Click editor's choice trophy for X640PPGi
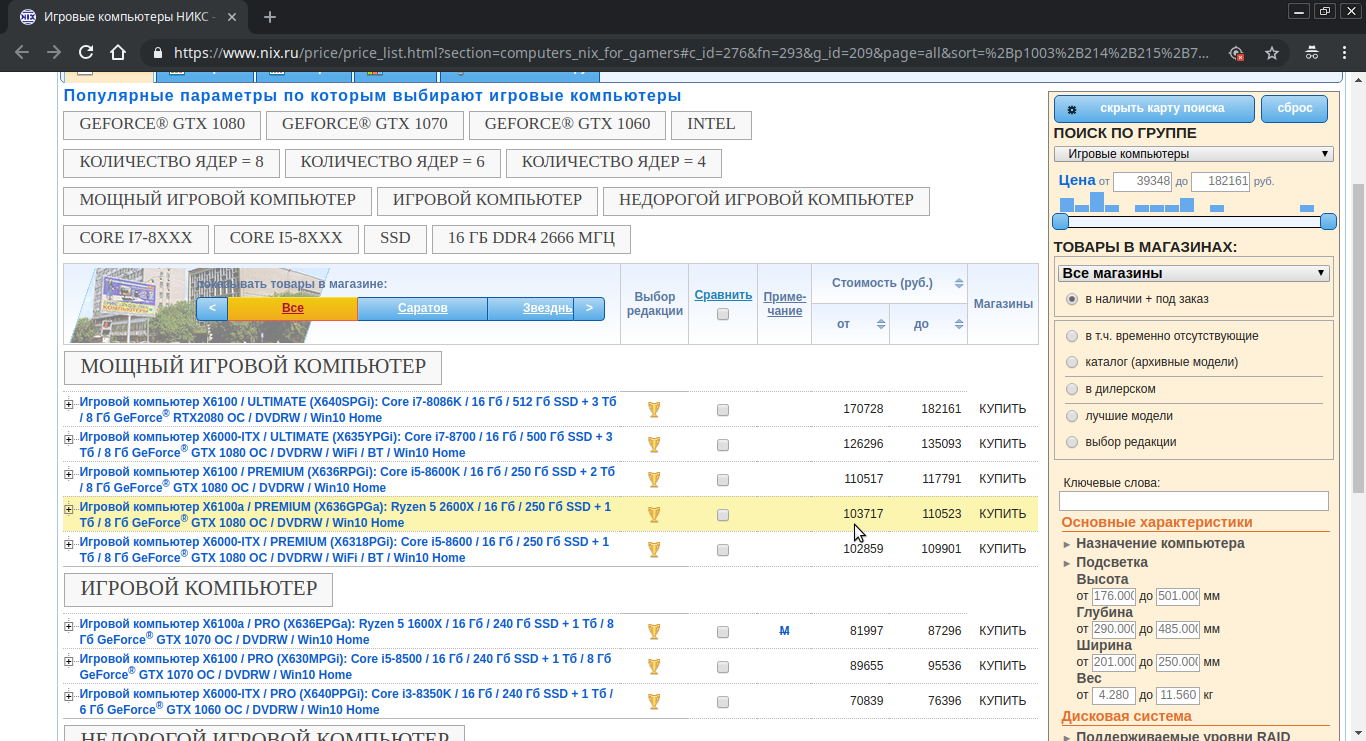The image size is (1366, 741). pos(654,701)
